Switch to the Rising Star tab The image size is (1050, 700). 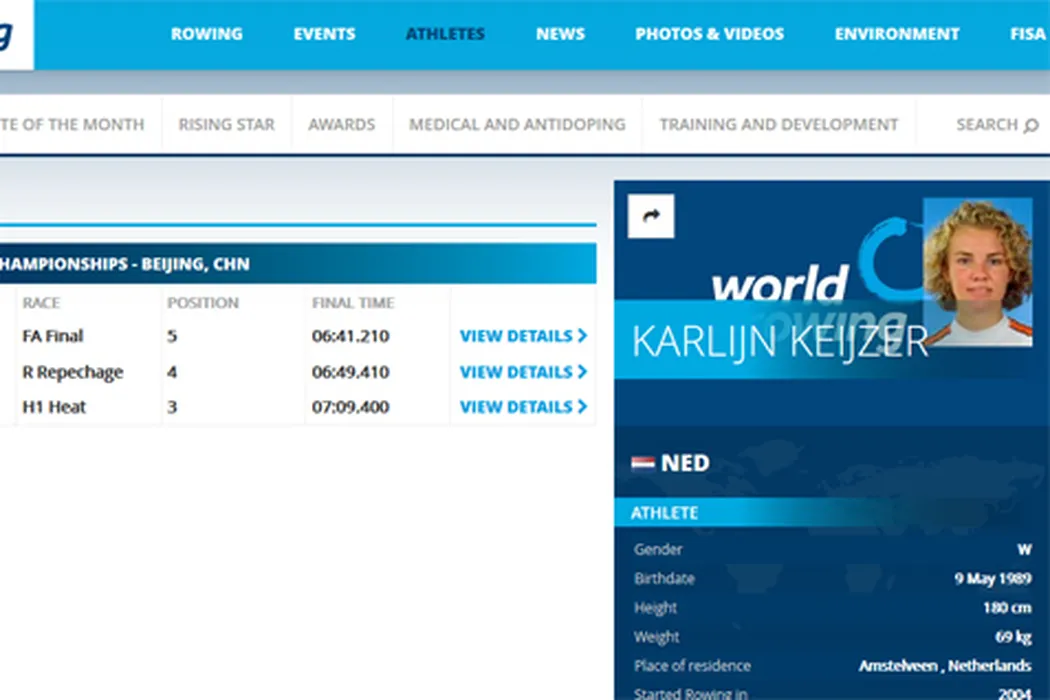click(x=226, y=125)
